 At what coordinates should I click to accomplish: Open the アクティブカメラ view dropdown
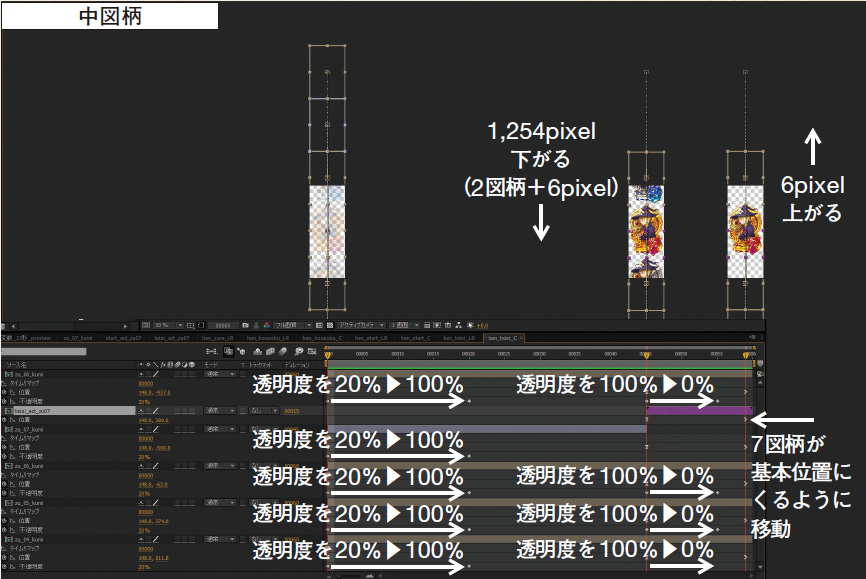point(361,325)
